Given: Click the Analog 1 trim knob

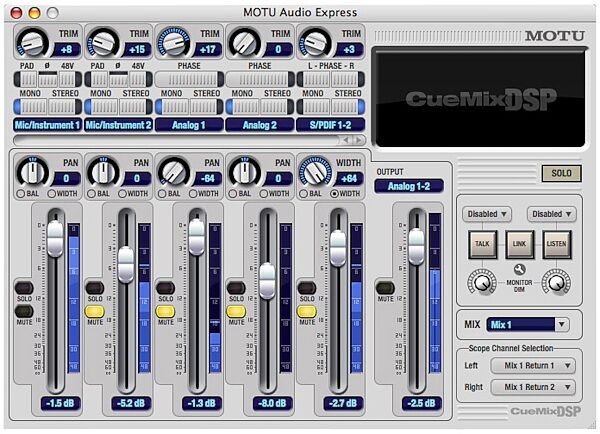Looking at the screenshot, I should pyautogui.click(x=174, y=43).
